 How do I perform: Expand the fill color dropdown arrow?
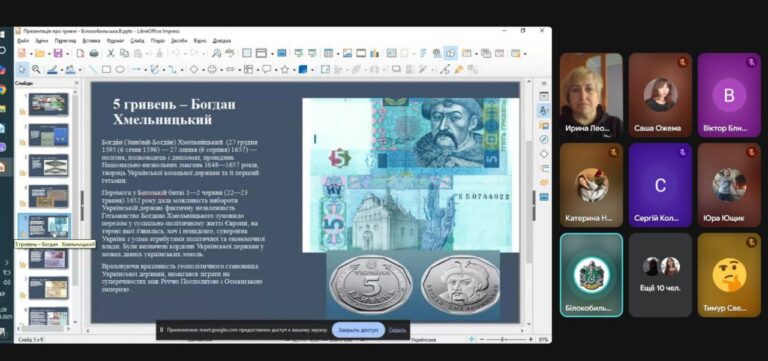click(x=80, y=70)
